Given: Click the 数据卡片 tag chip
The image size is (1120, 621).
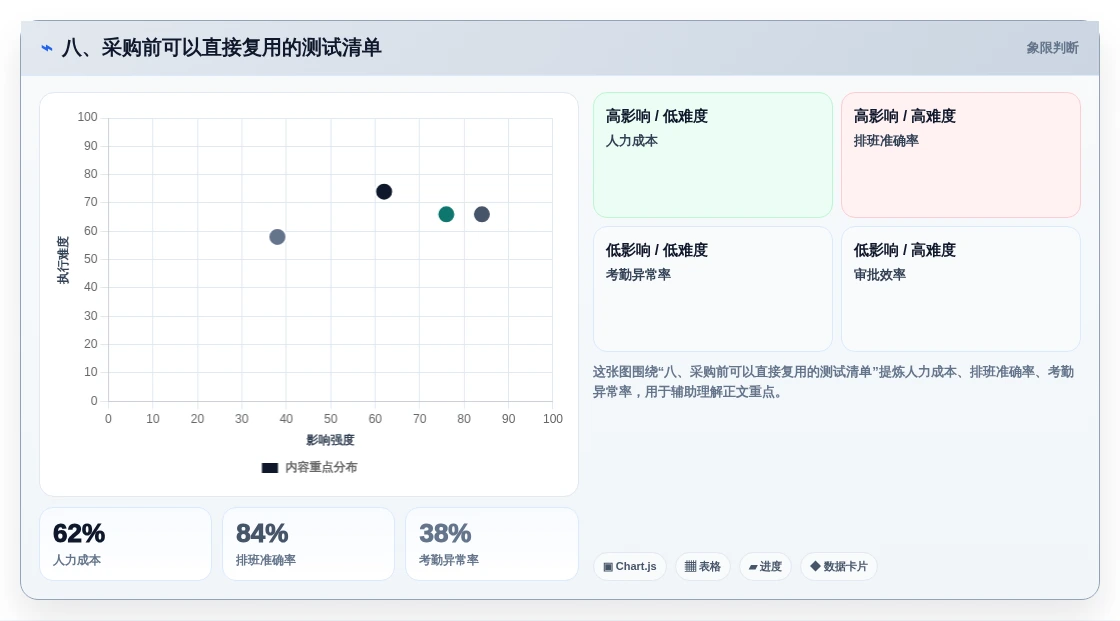Looking at the screenshot, I should tap(839, 567).
